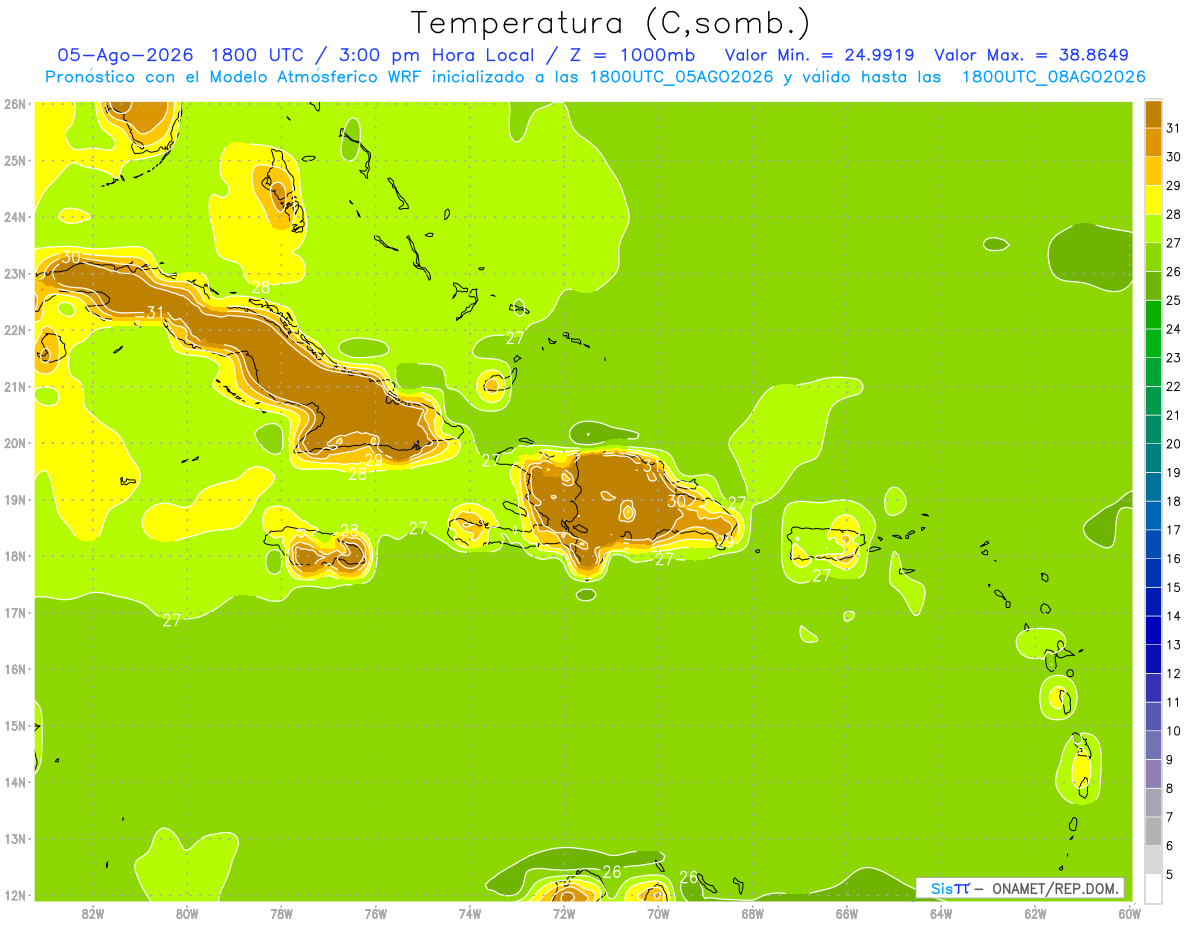Click the valid-until time '1800UTC_08AGO2026'
This screenshot has height=927, width=1200.
[x=1054, y=77]
